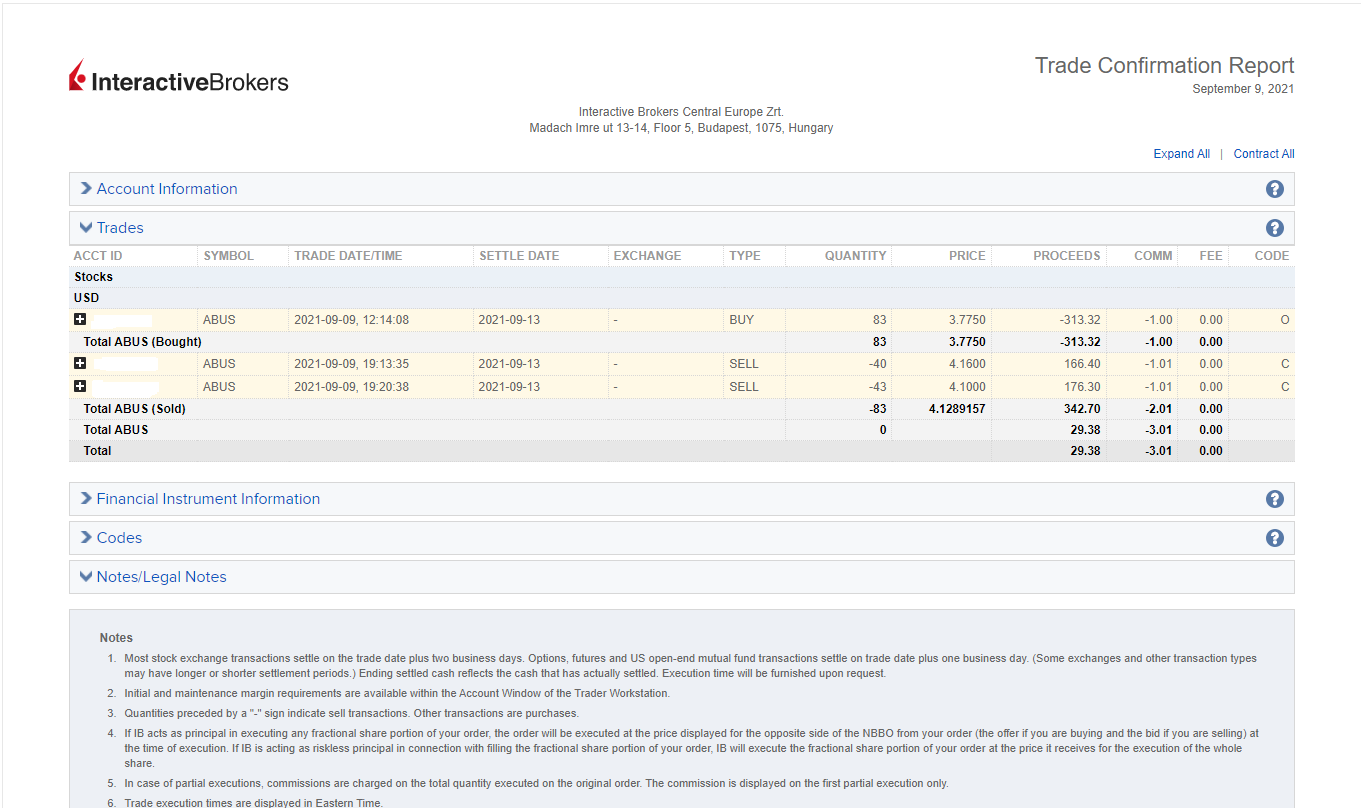Screen dimensions: 1361x808
Task: Click quantity -40 cell
Action: (x=877, y=364)
